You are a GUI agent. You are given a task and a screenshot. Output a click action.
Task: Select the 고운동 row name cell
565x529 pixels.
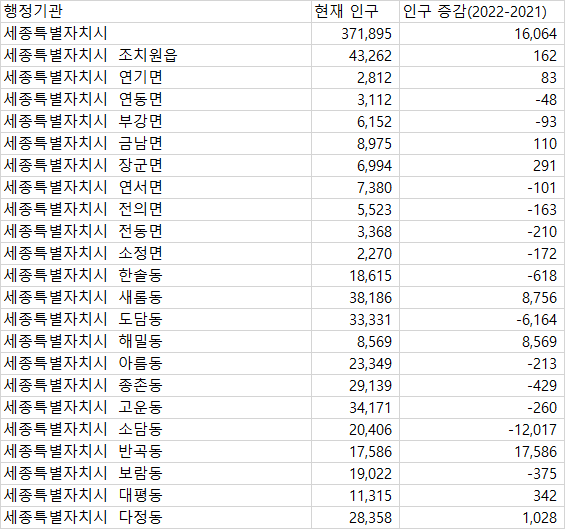point(156,408)
